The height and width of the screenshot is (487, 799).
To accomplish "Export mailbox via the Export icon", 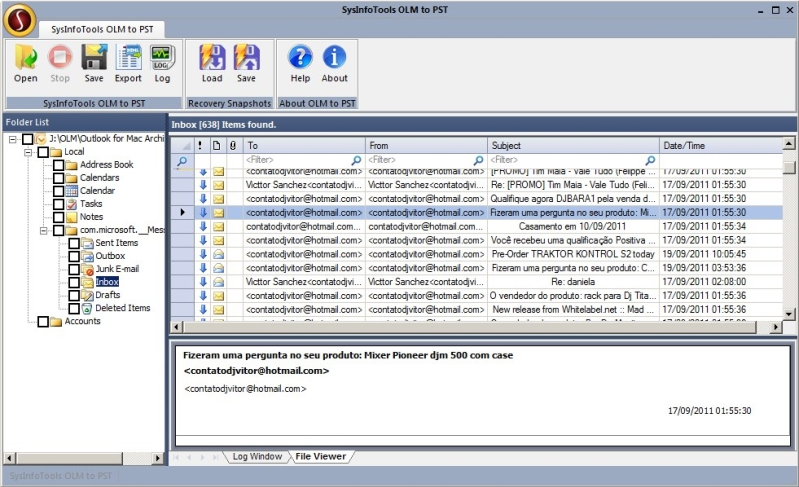I will click(x=128, y=57).
